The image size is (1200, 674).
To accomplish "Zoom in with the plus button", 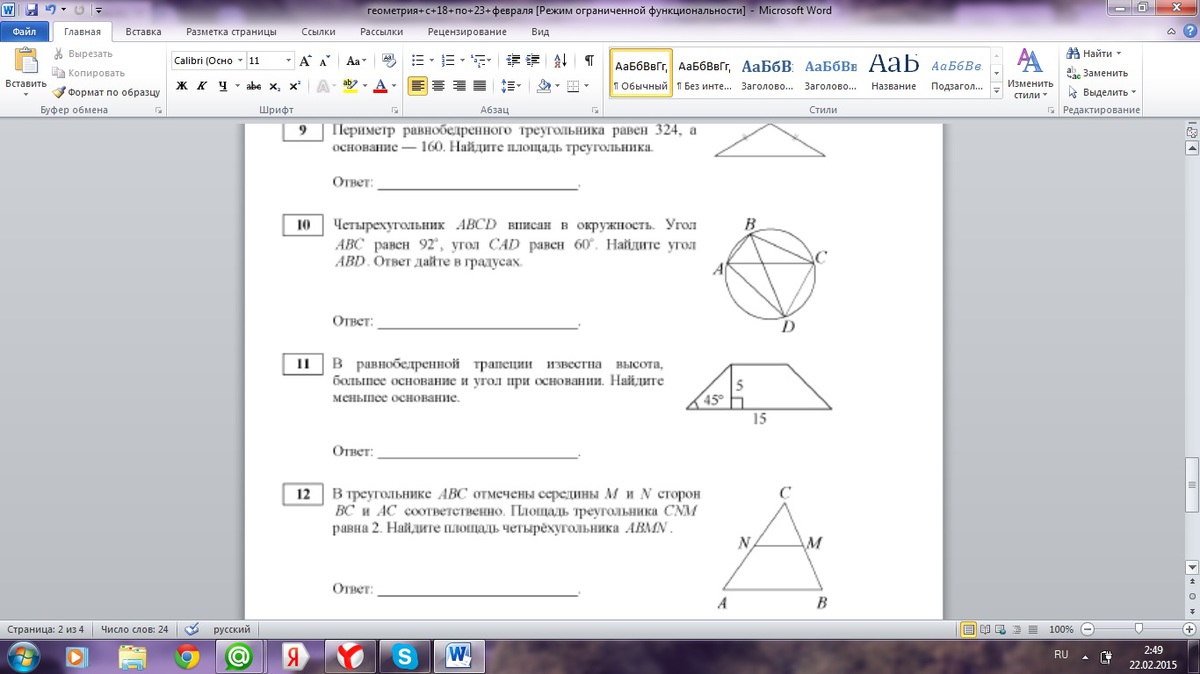I will (1187, 629).
